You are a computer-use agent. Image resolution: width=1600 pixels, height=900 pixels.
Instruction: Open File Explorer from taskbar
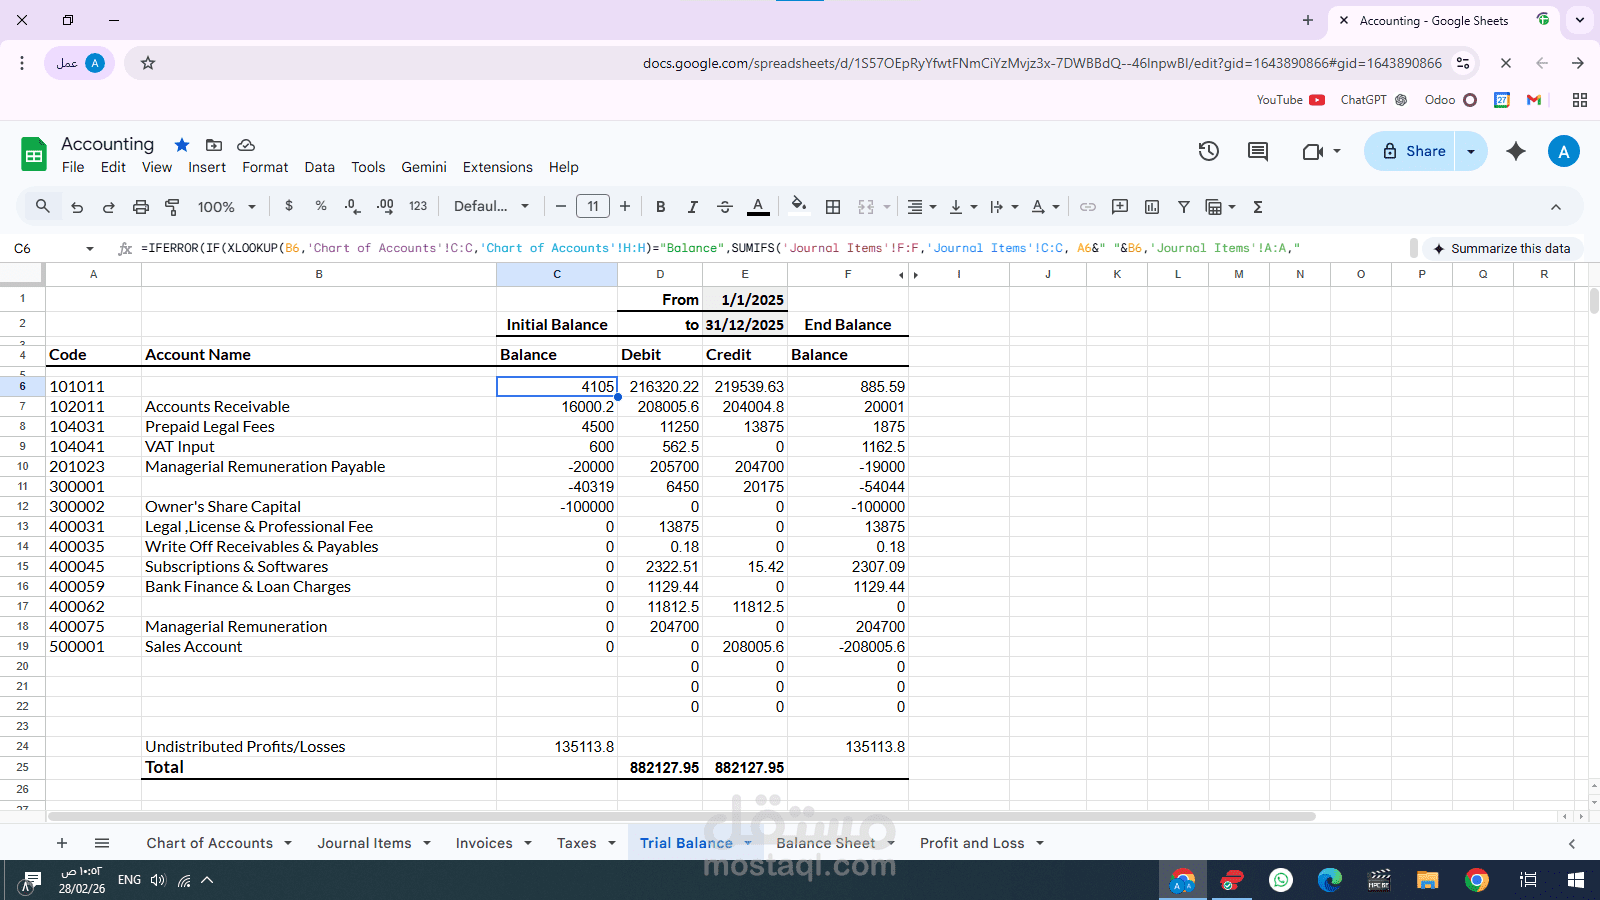coord(1427,880)
